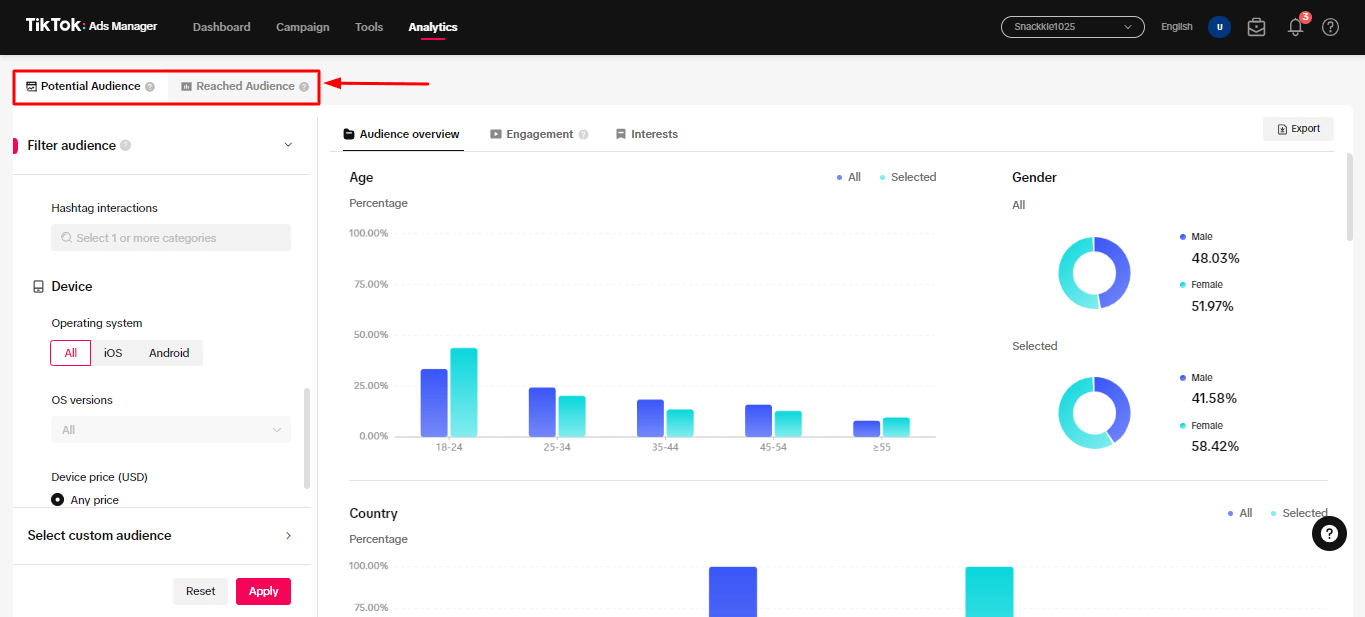Switch to the Engagement tab
The height and width of the screenshot is (617, 1365).
(x=539, y=133)
